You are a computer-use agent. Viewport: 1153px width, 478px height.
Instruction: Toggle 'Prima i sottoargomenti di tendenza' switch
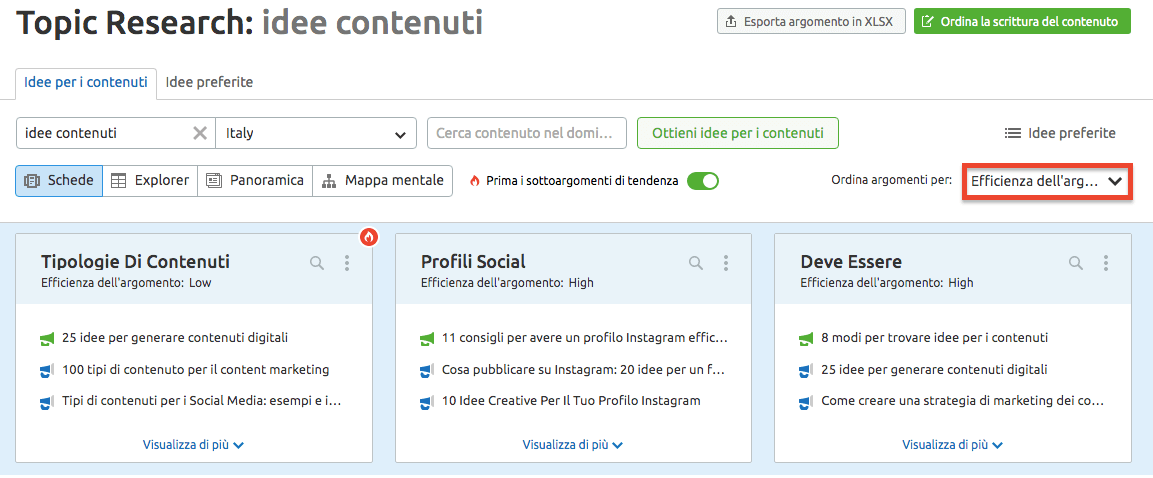[703, 181]
